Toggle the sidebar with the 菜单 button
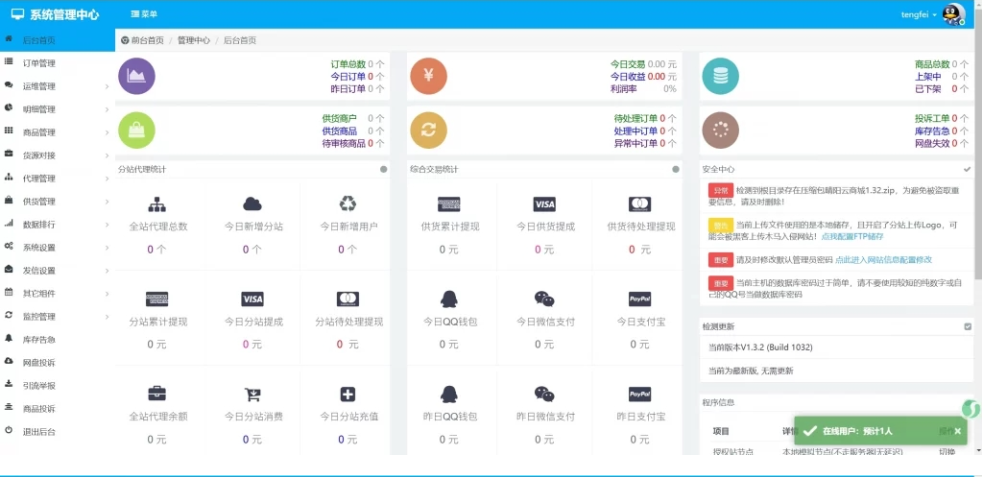 tap(144, 14)
